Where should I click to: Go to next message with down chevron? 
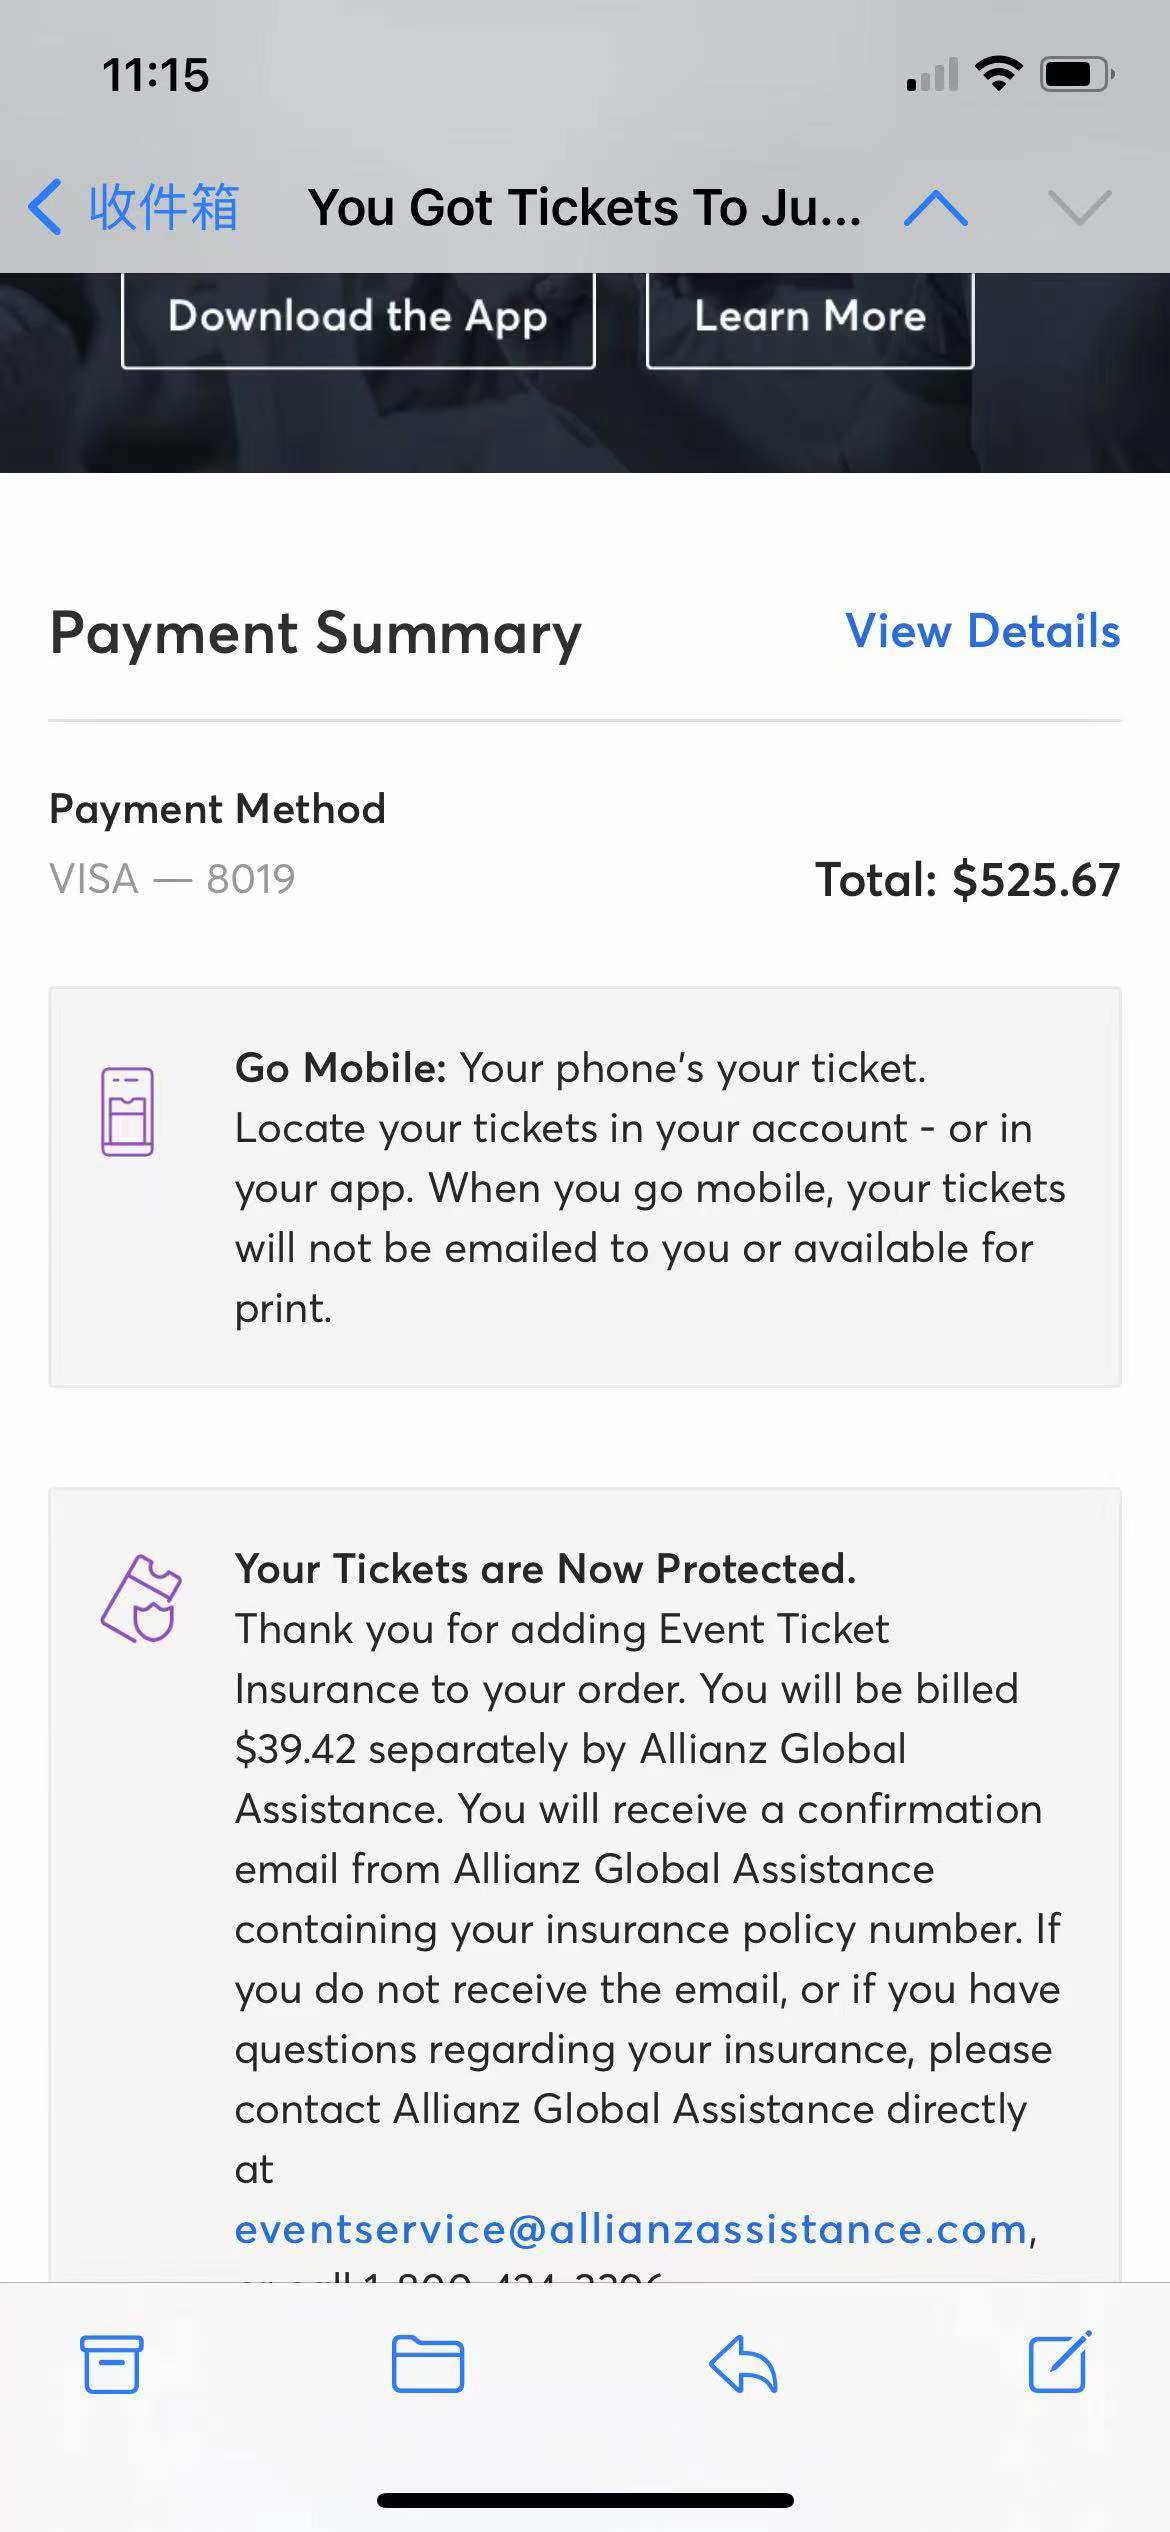(1079, 208)
